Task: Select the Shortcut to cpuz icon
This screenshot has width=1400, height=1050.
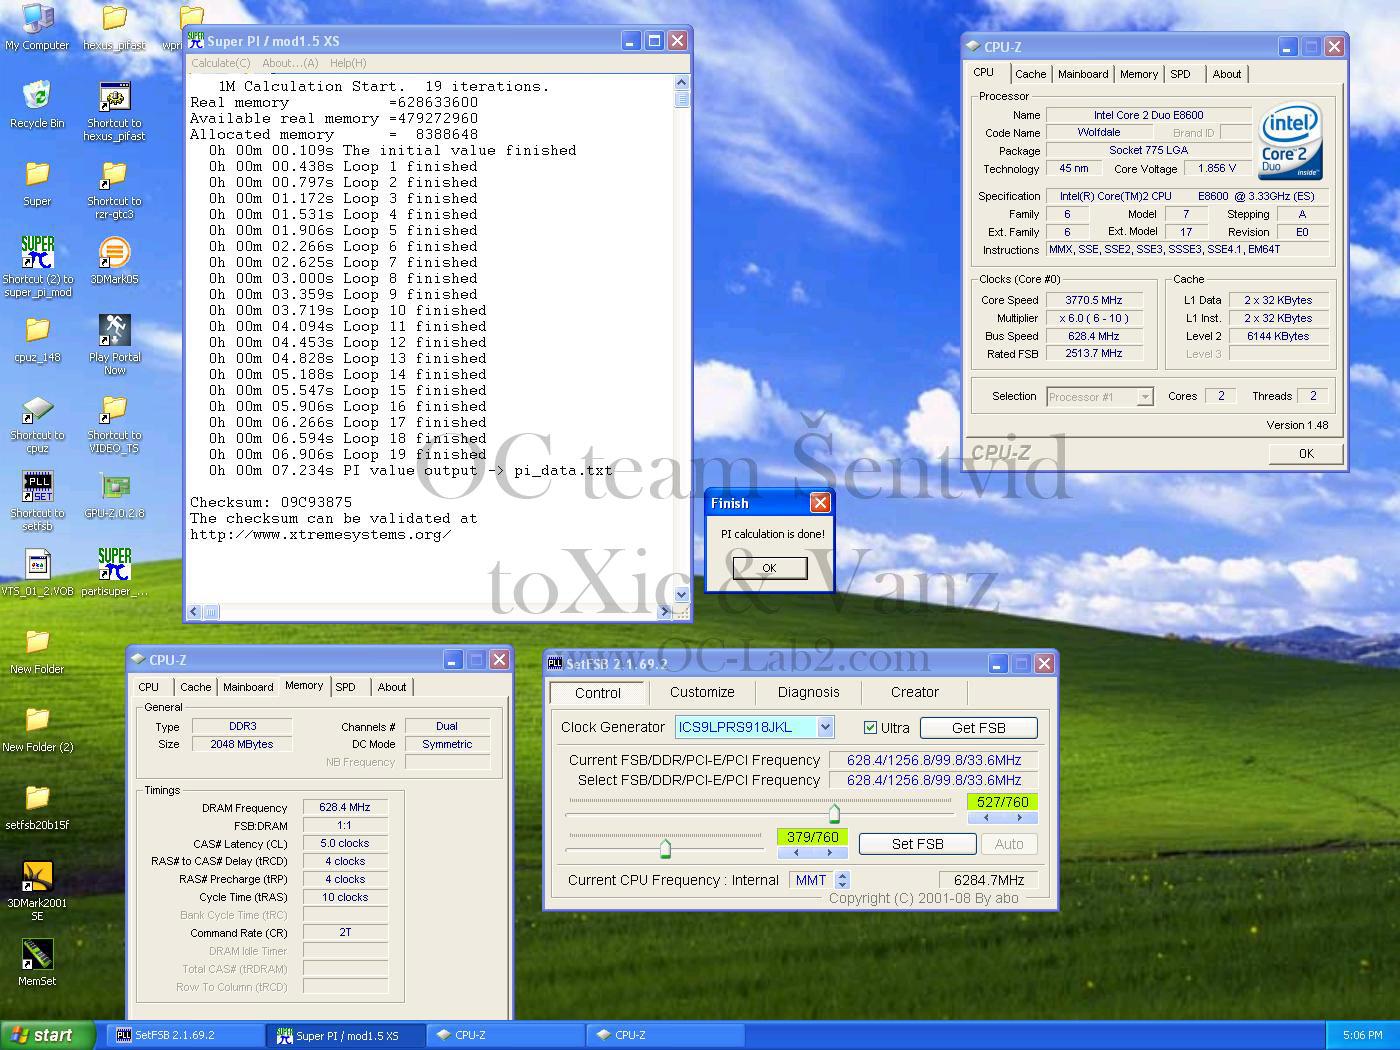Action: [x=37, y=423]
